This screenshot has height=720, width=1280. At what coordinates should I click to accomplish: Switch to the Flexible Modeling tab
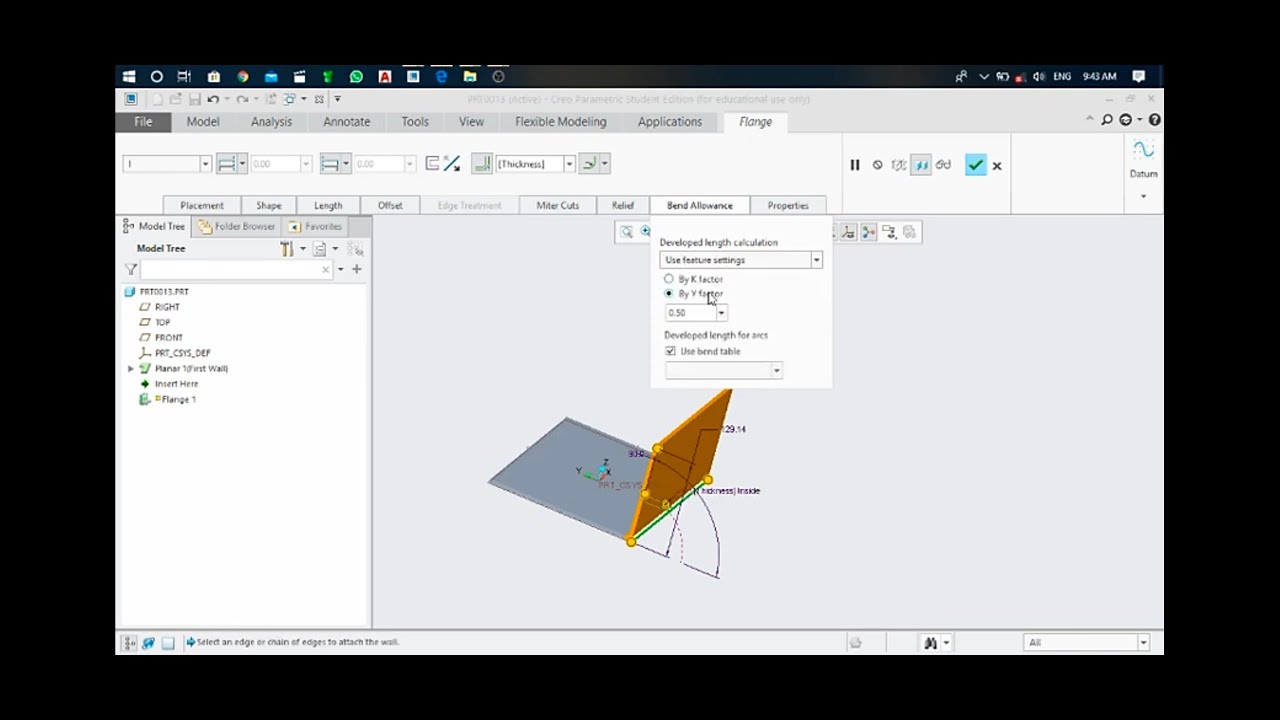[x=561, y=121]
